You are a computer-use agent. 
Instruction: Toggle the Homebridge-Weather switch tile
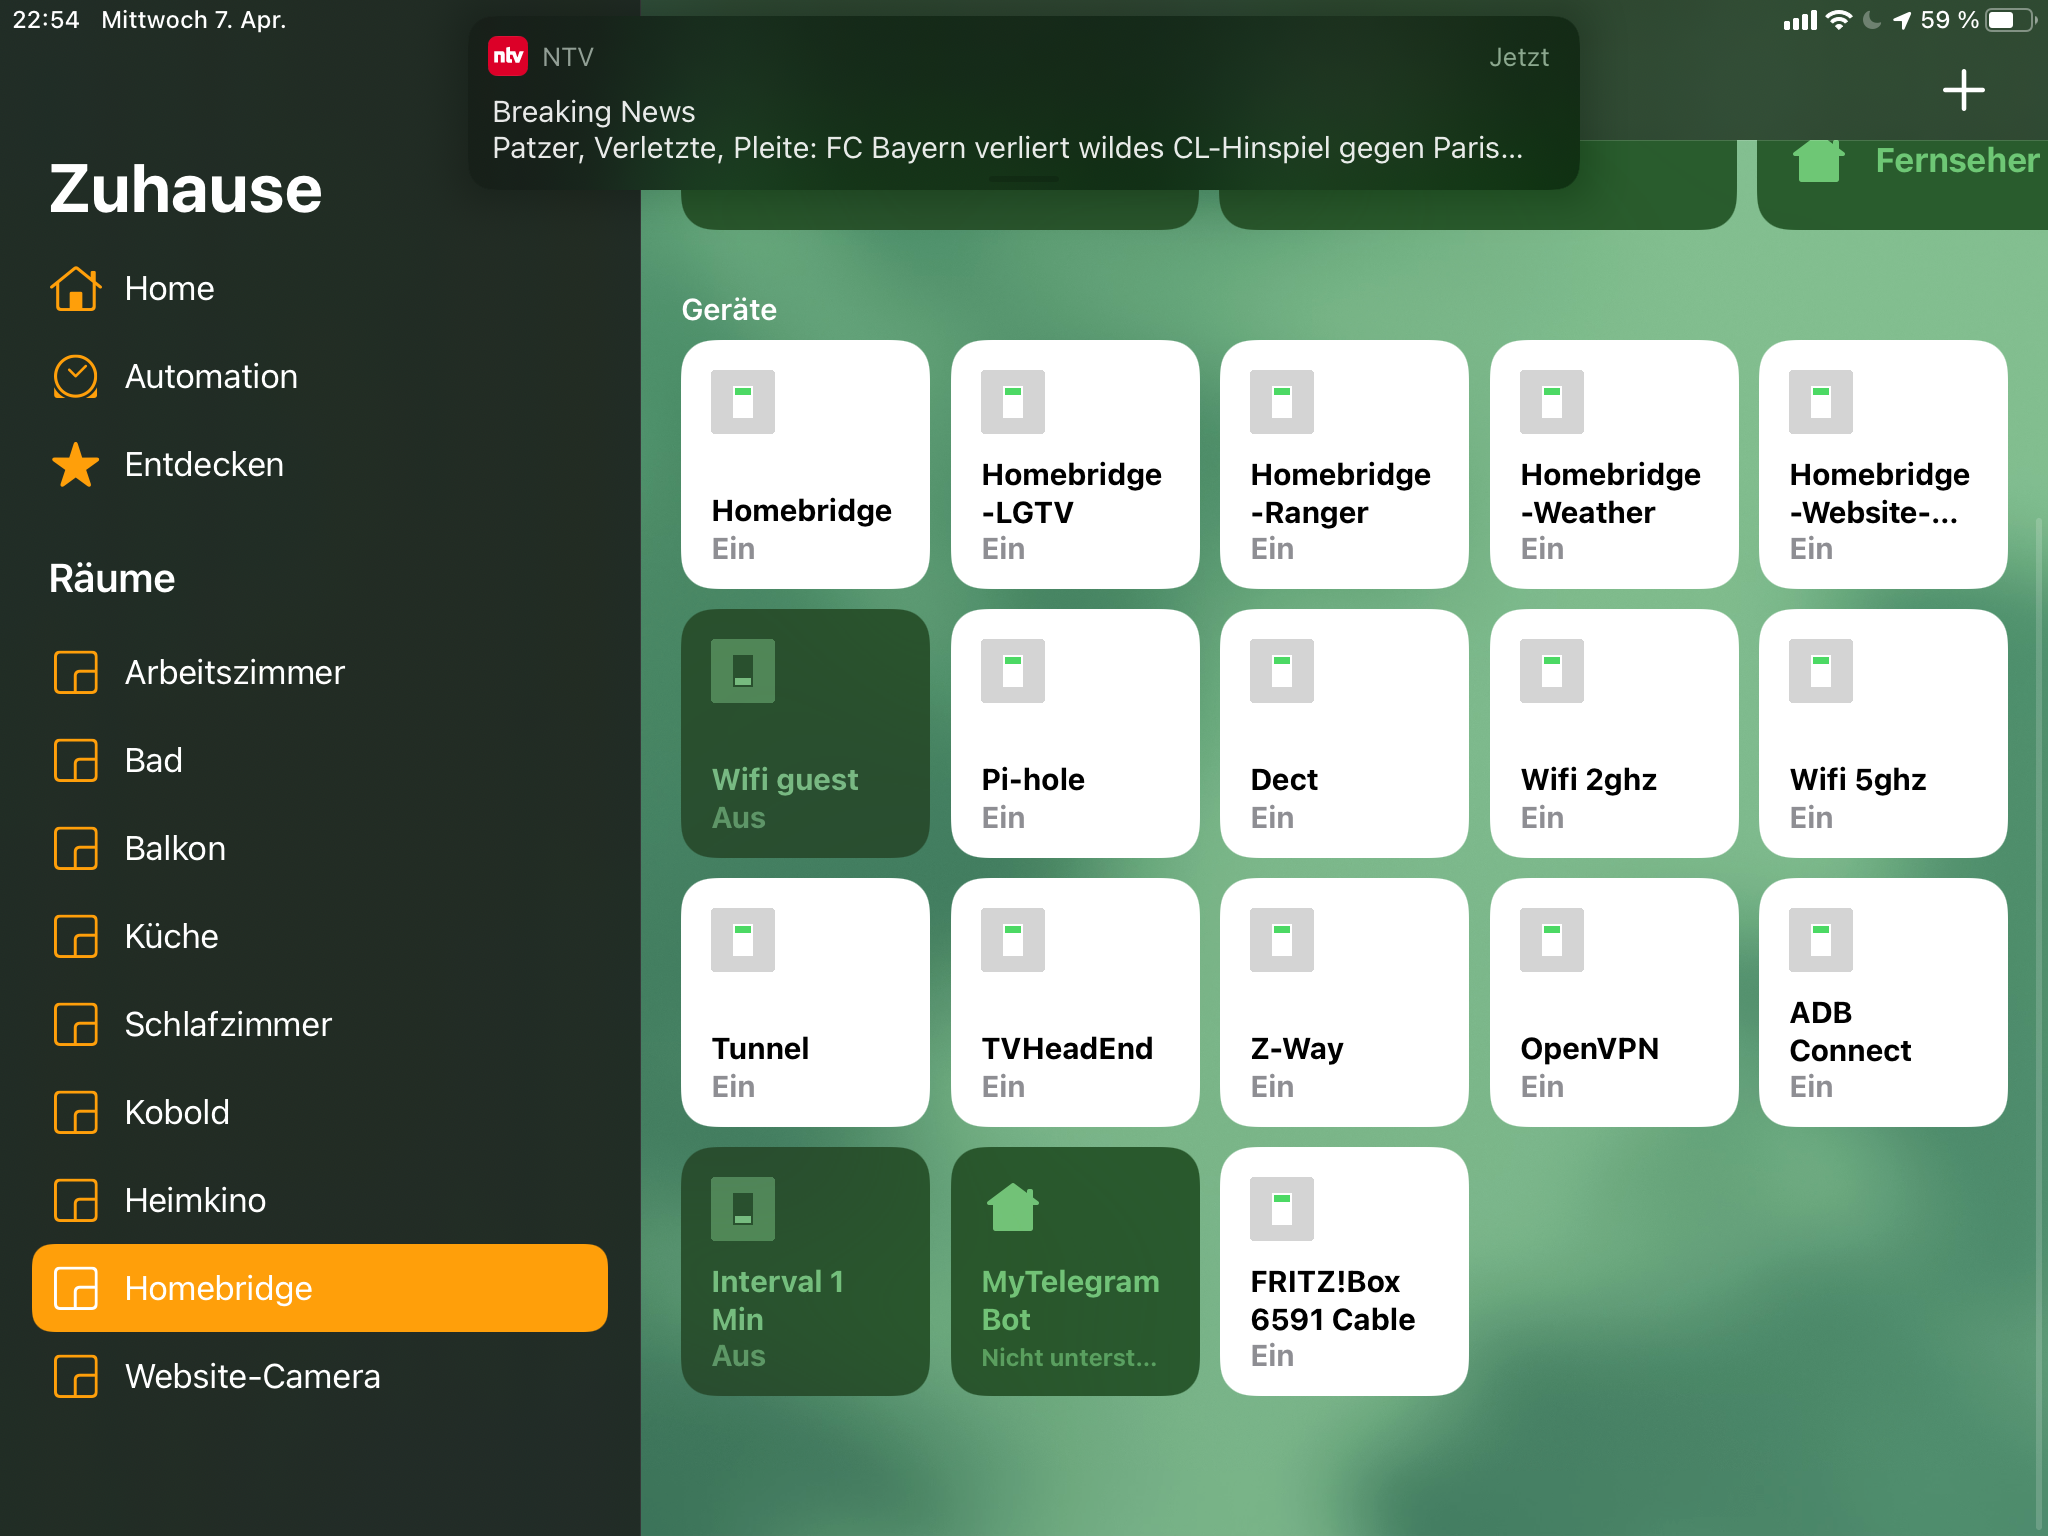[1613, 464]
